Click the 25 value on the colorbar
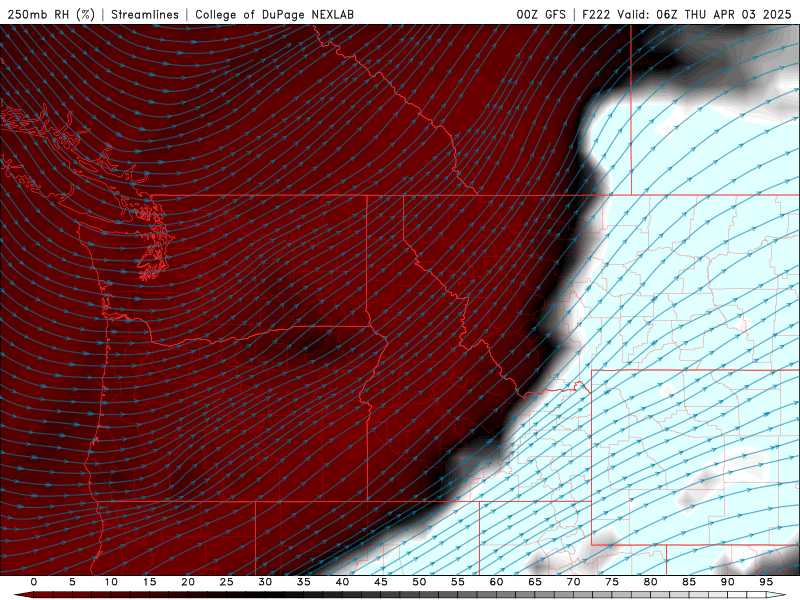Screen dimensions: 800x600 (x=226, y=582)
